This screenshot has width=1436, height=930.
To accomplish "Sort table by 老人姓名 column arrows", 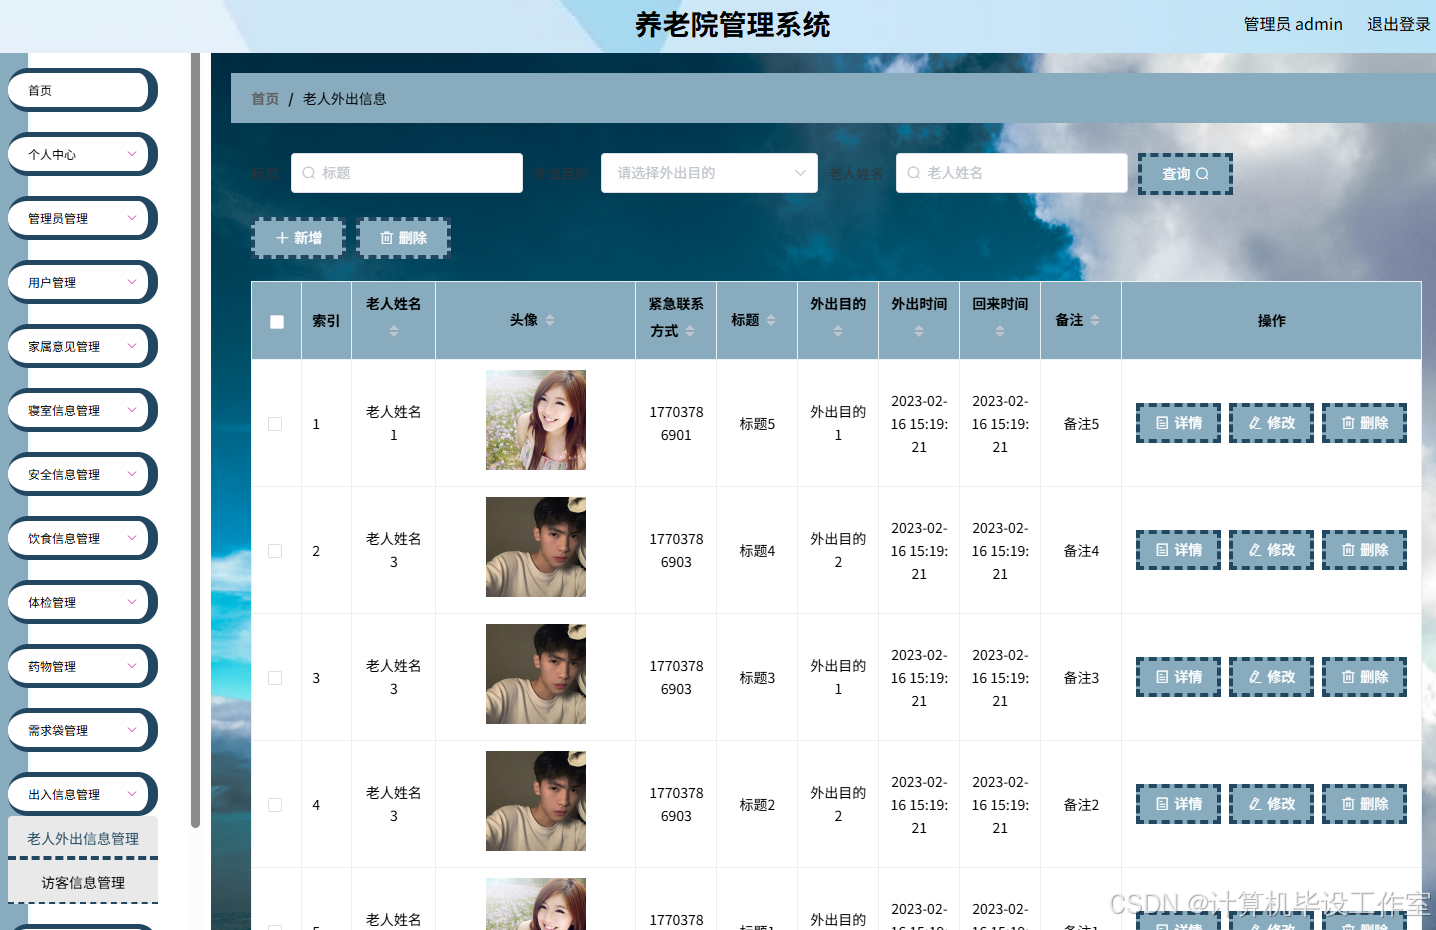I will (x=394, y=331).
